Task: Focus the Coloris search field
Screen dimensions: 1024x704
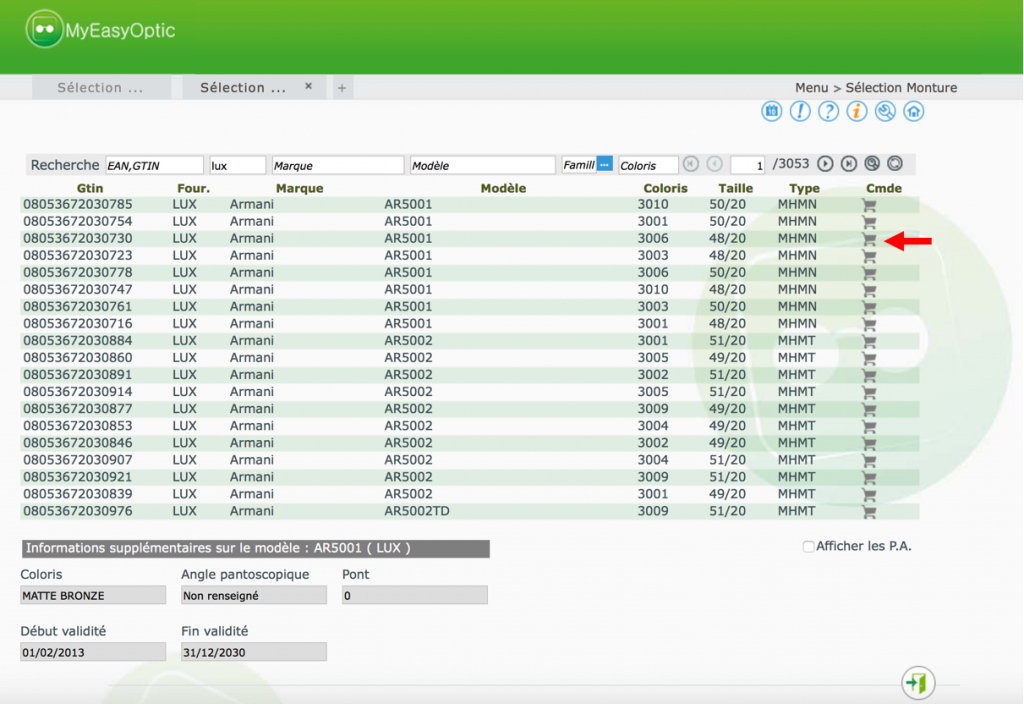Action: [648, 165]
